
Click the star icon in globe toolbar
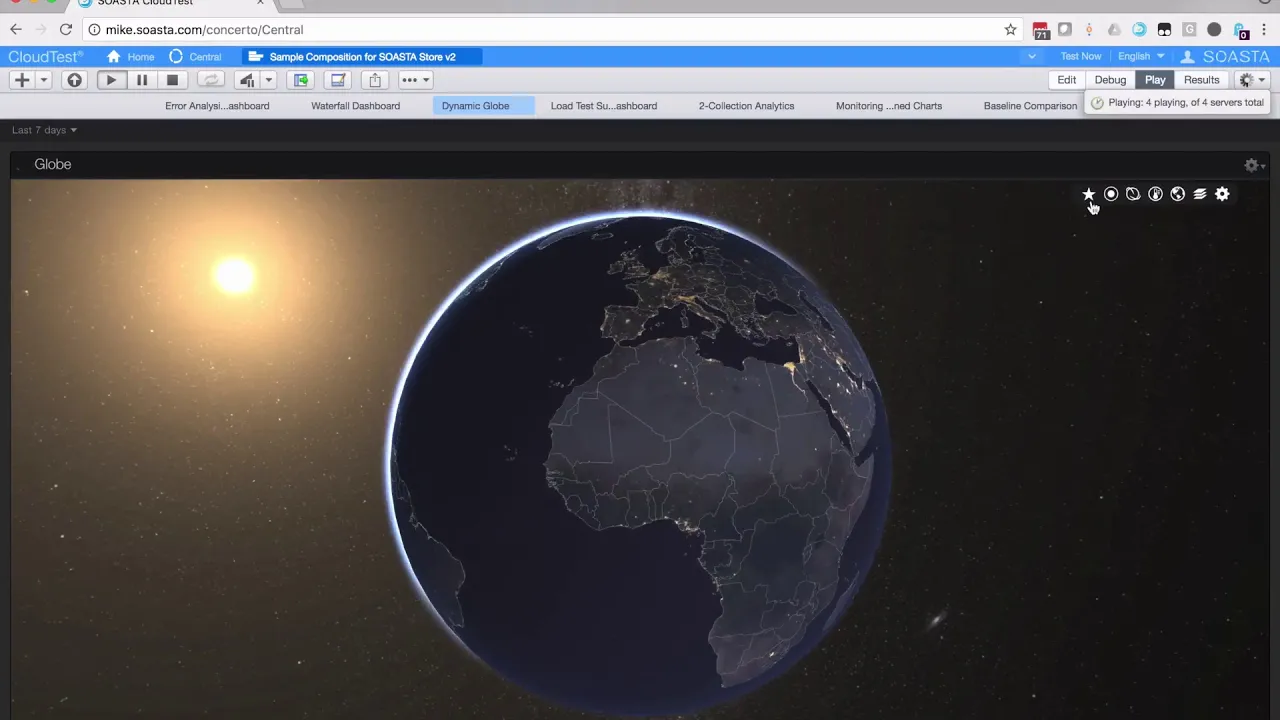[1088, 194]
